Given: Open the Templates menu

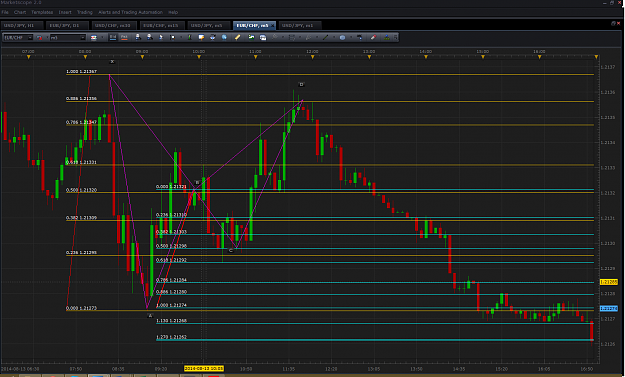Looking at the screenshot, I should (42, 12).
